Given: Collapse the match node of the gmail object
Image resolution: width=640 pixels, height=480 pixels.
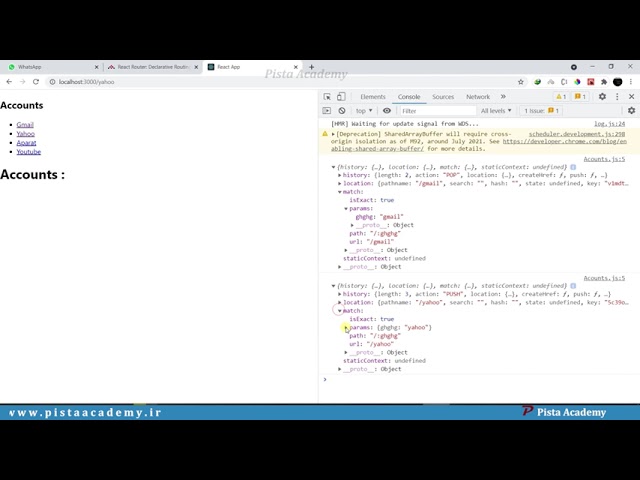Looking at the screenshot, I should click(x=340, y=192).
